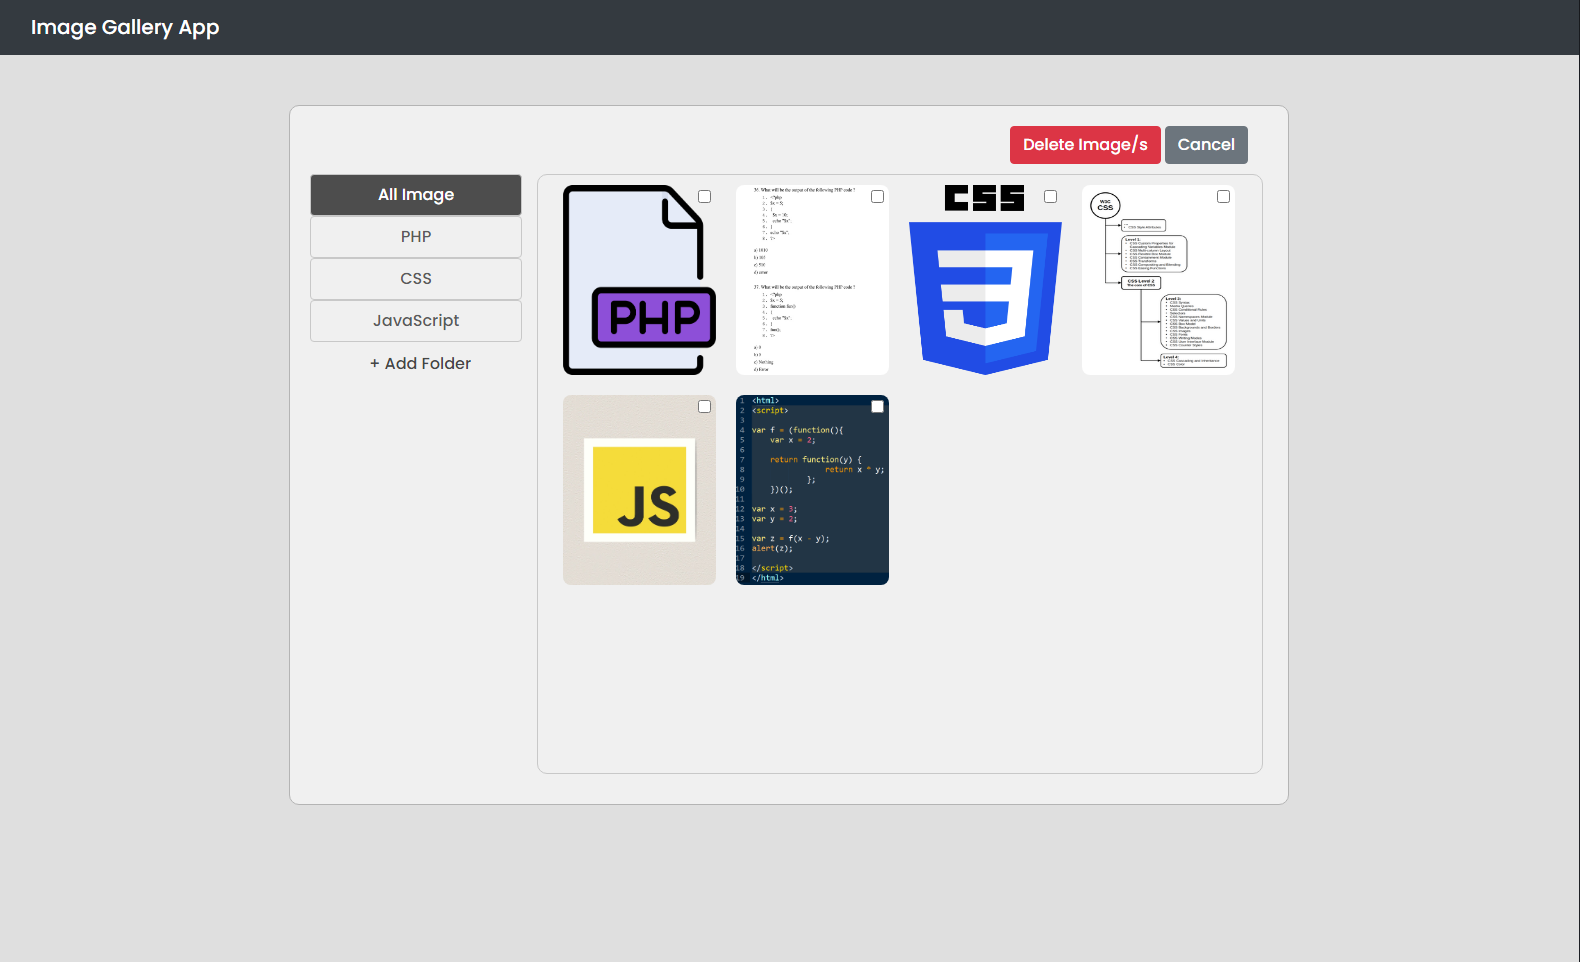Open the PHP quiz text thumbnail
The width and height of the screenshot is (1582, 965).
click(x=813, y=280)
